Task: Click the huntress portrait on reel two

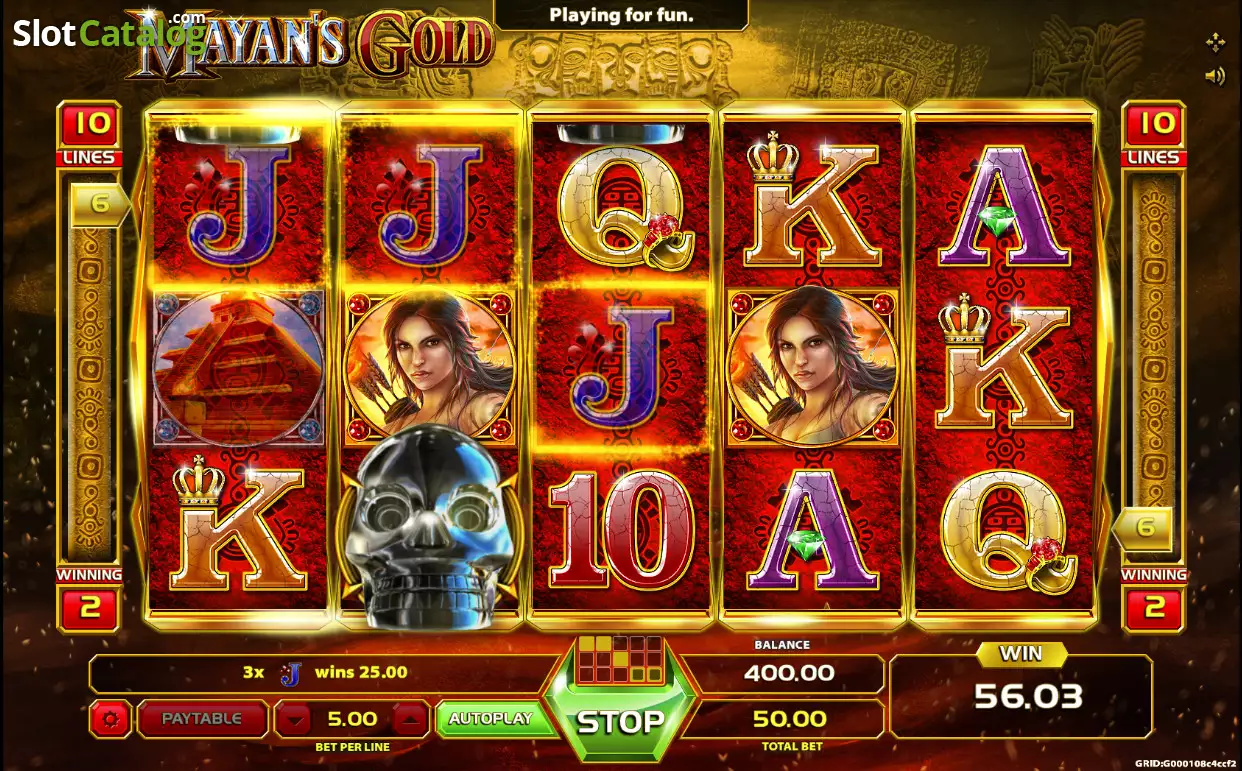Action: (x=430, y=366)
